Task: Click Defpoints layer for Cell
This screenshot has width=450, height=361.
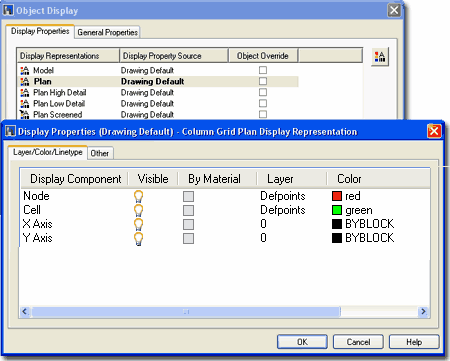Action: click(283, 210)
